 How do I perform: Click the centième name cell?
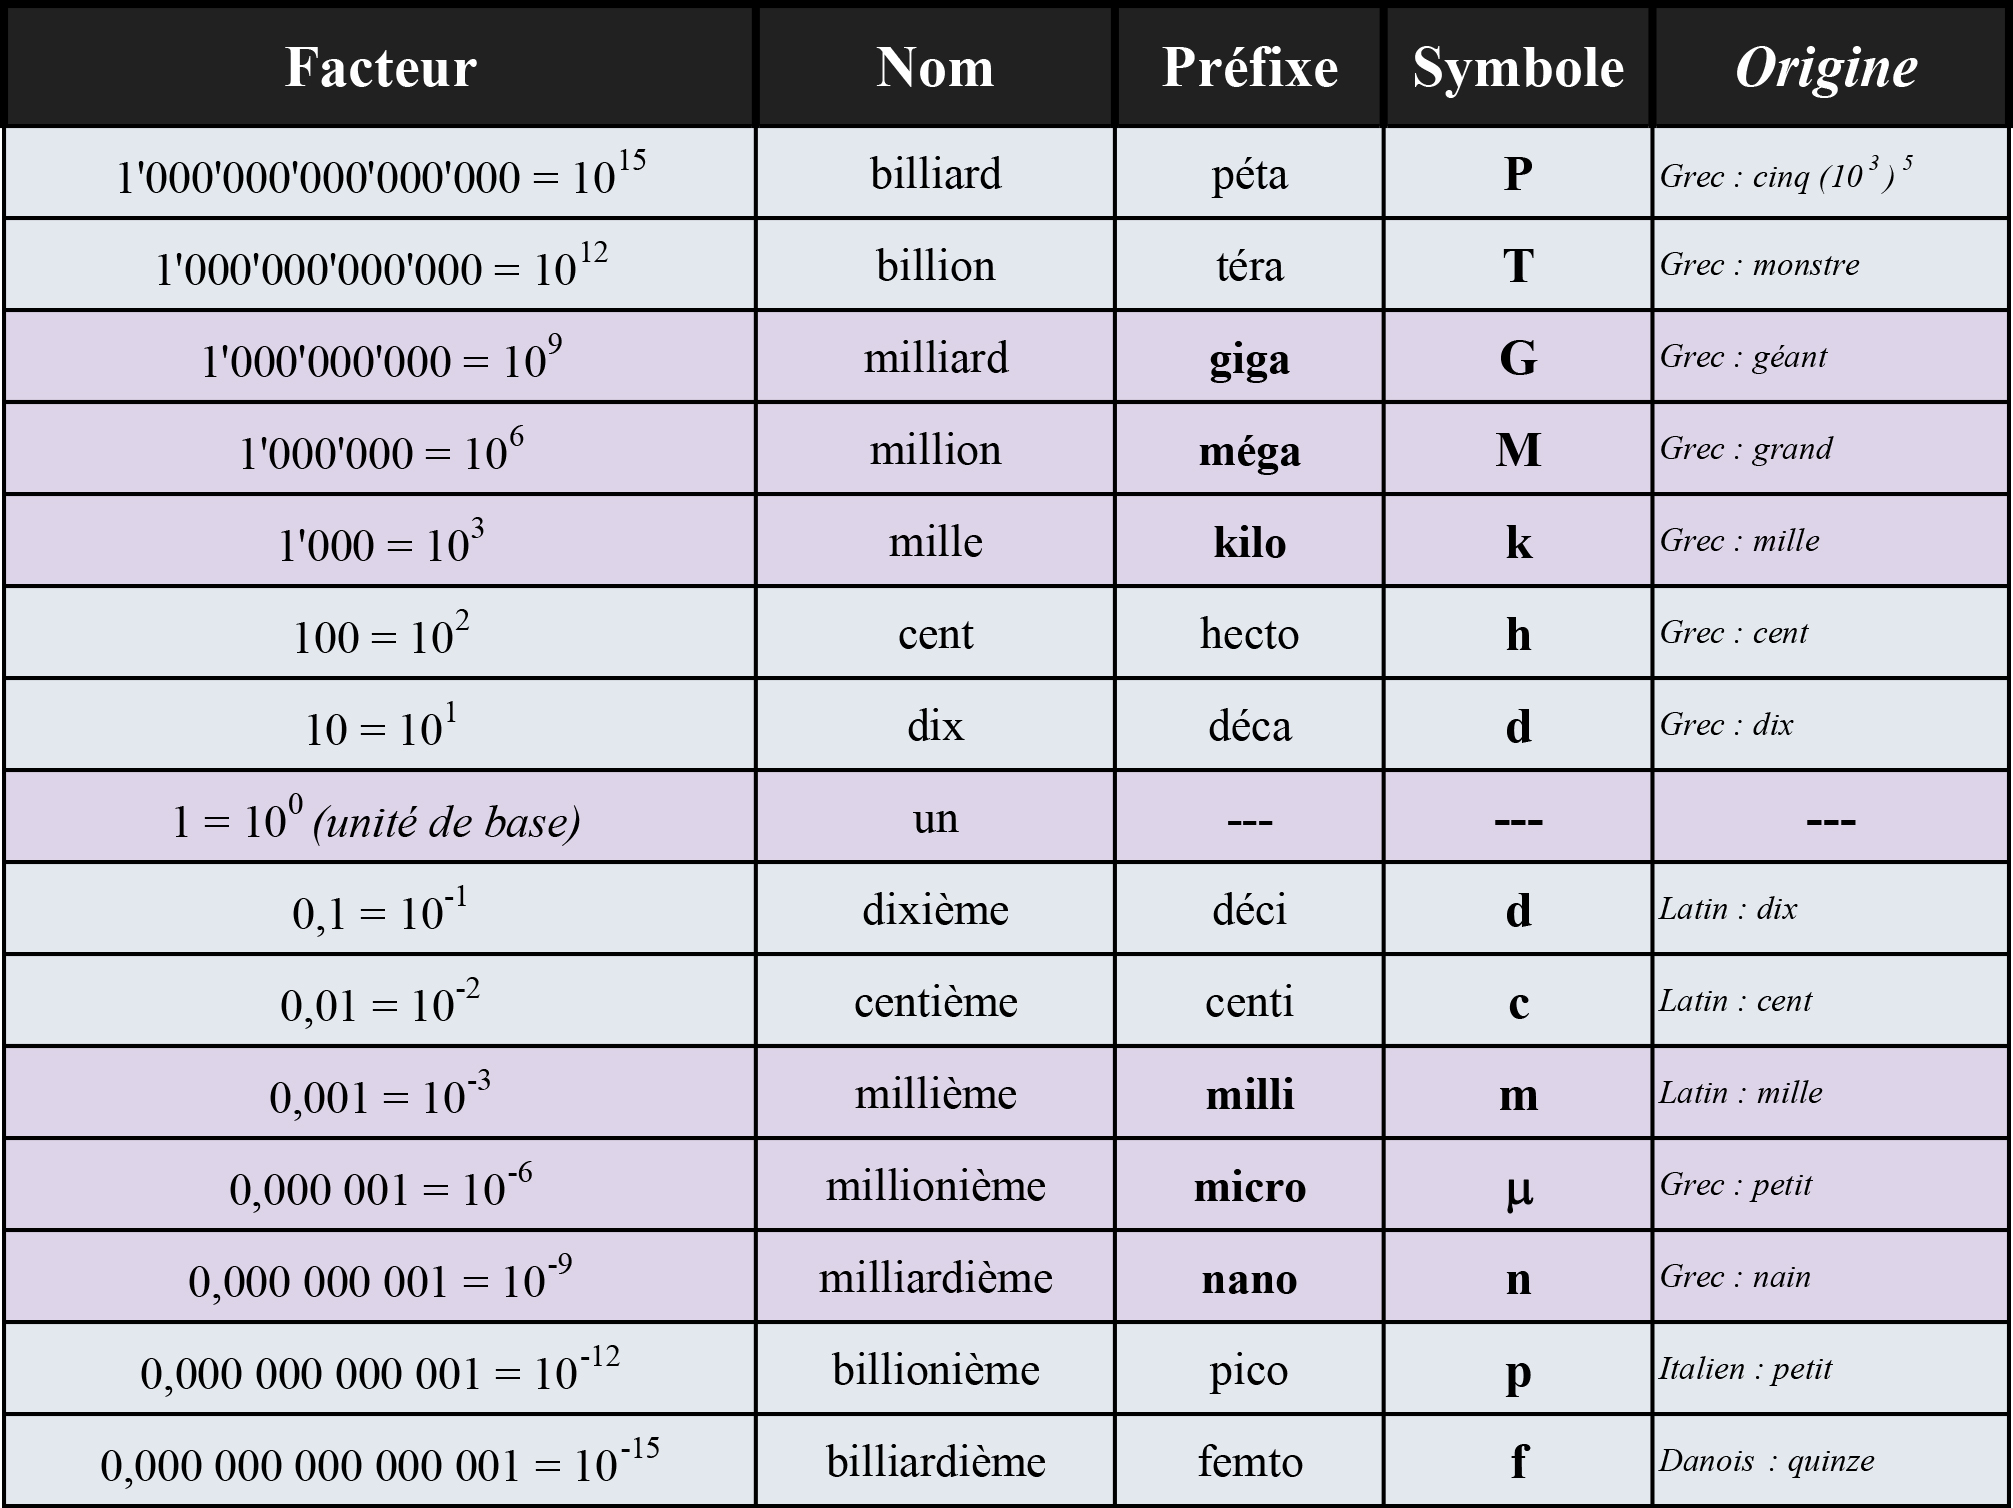point(935,1002)
